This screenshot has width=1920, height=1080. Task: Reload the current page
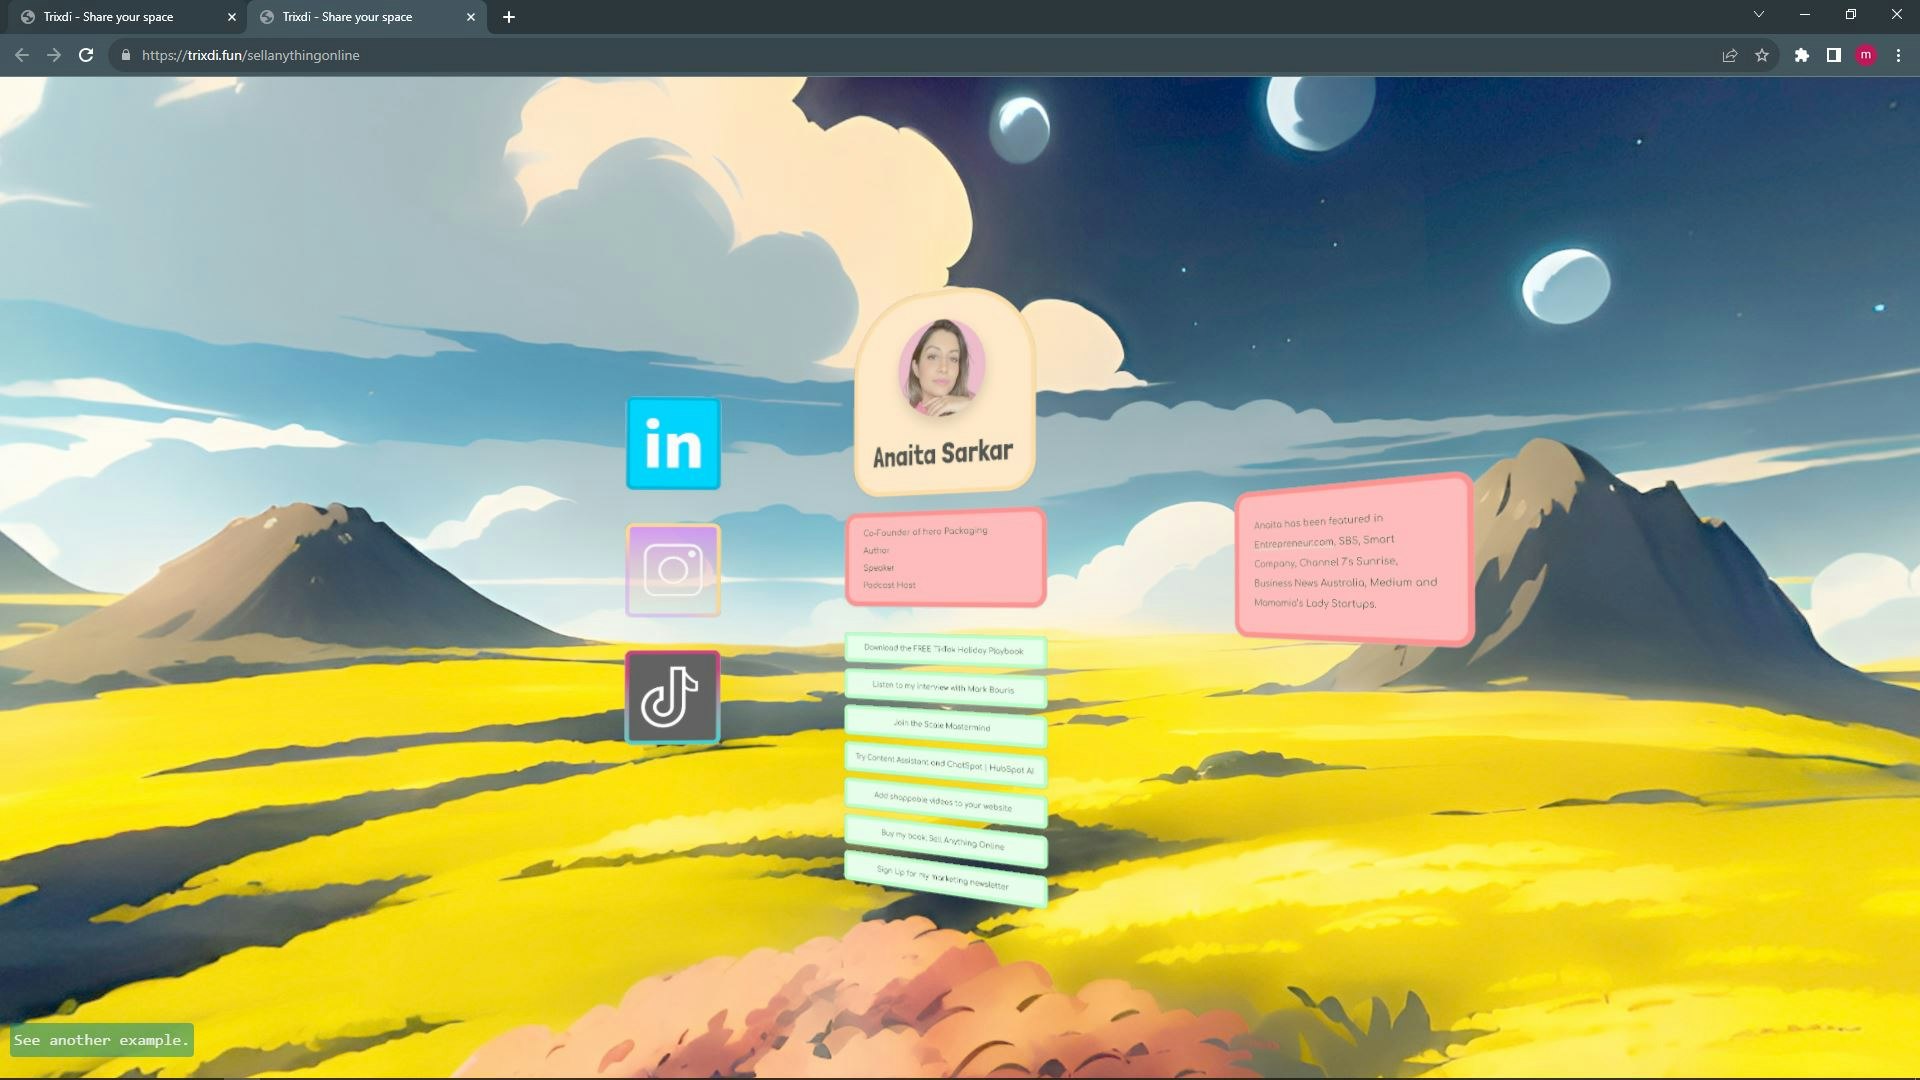pos(86,55)
